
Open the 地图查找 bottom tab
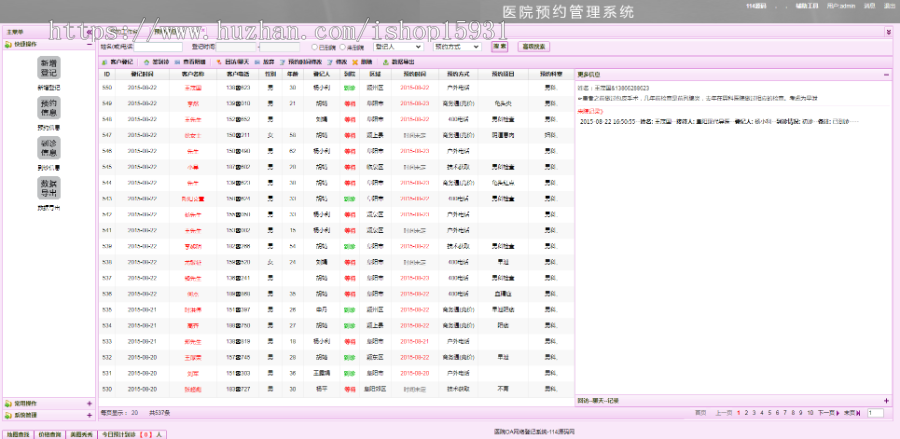tap(18, 434)
